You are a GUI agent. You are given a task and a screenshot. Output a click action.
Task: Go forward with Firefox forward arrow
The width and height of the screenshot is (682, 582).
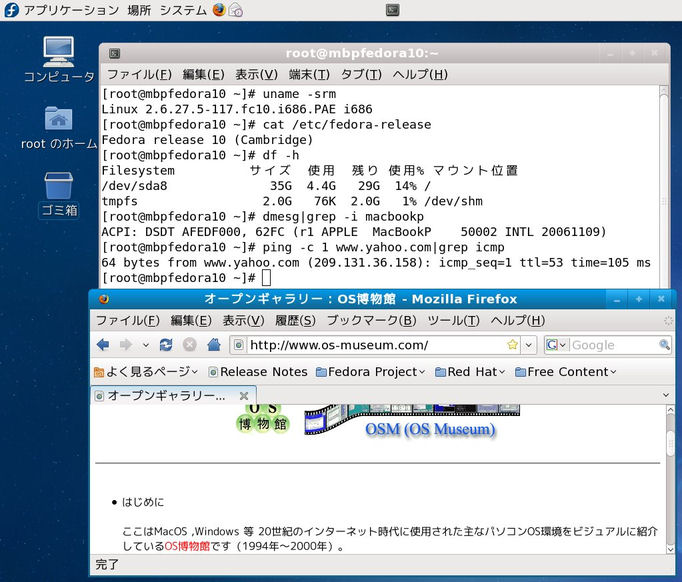click(x=126, y=345)
